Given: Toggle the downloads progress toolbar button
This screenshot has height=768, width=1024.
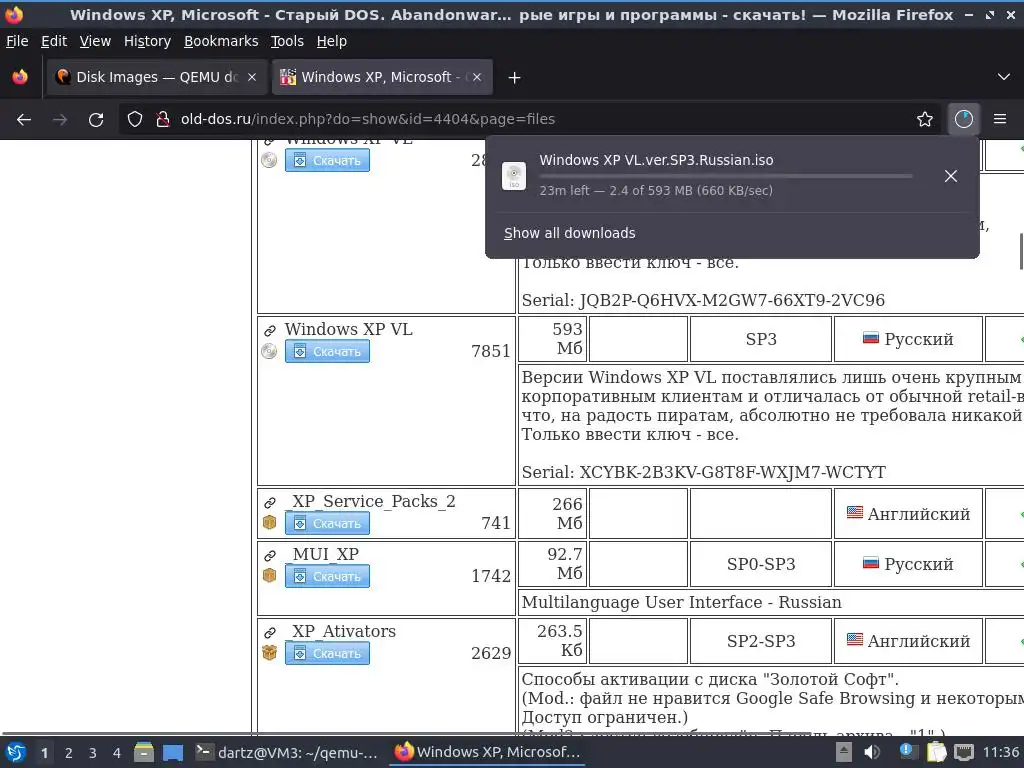Looking at the screenshot, I should pos(963,119).
